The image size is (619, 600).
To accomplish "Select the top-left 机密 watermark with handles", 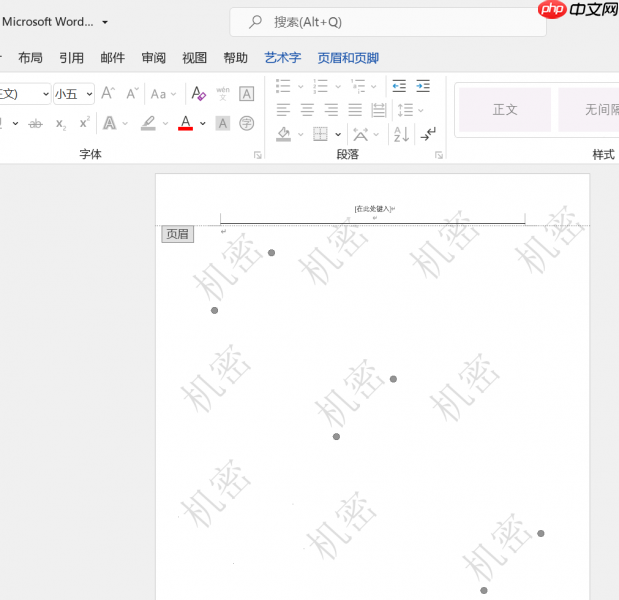I will point(228,268).
